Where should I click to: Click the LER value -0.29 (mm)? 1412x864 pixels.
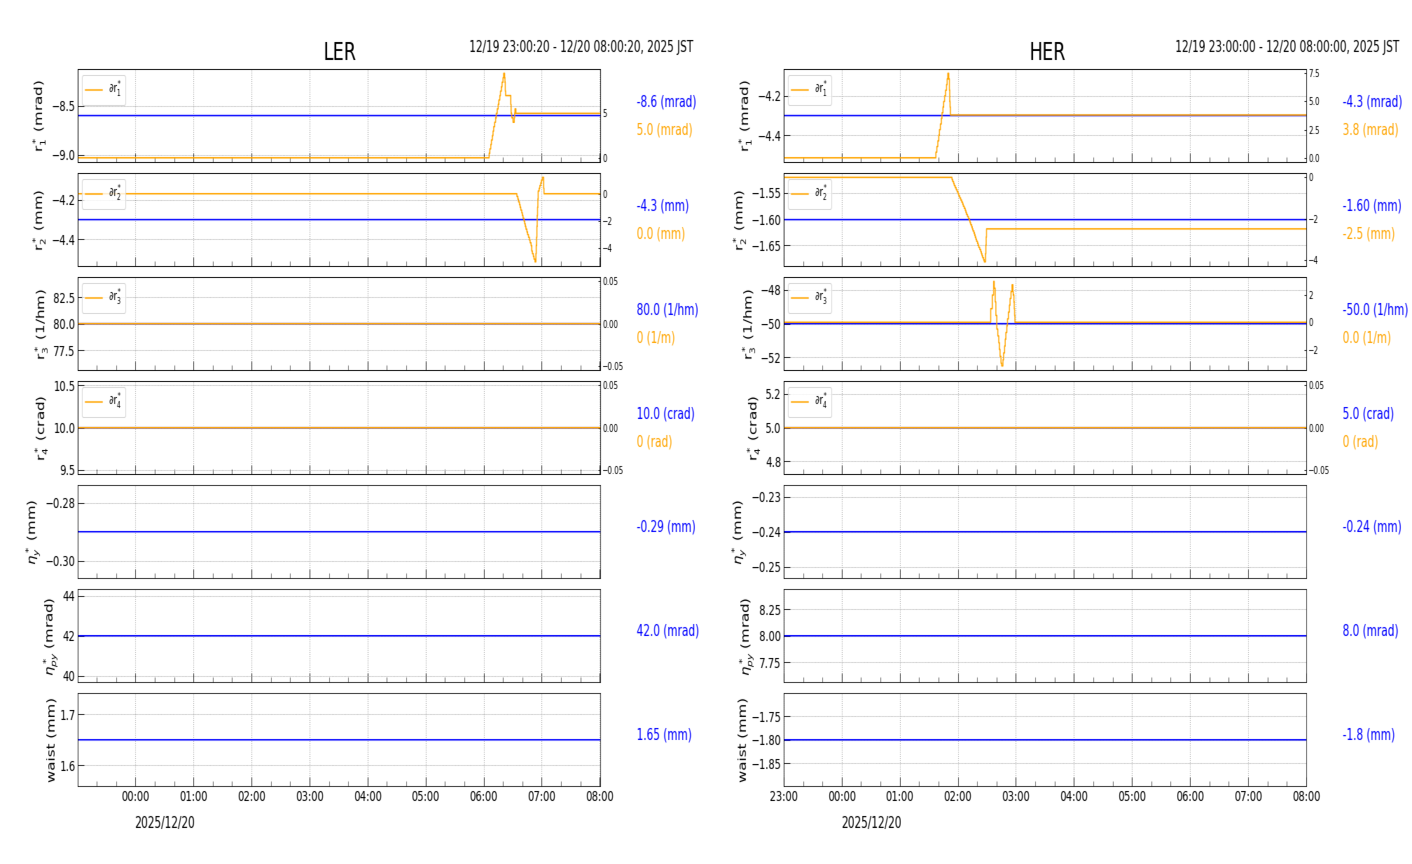(666, 527)
